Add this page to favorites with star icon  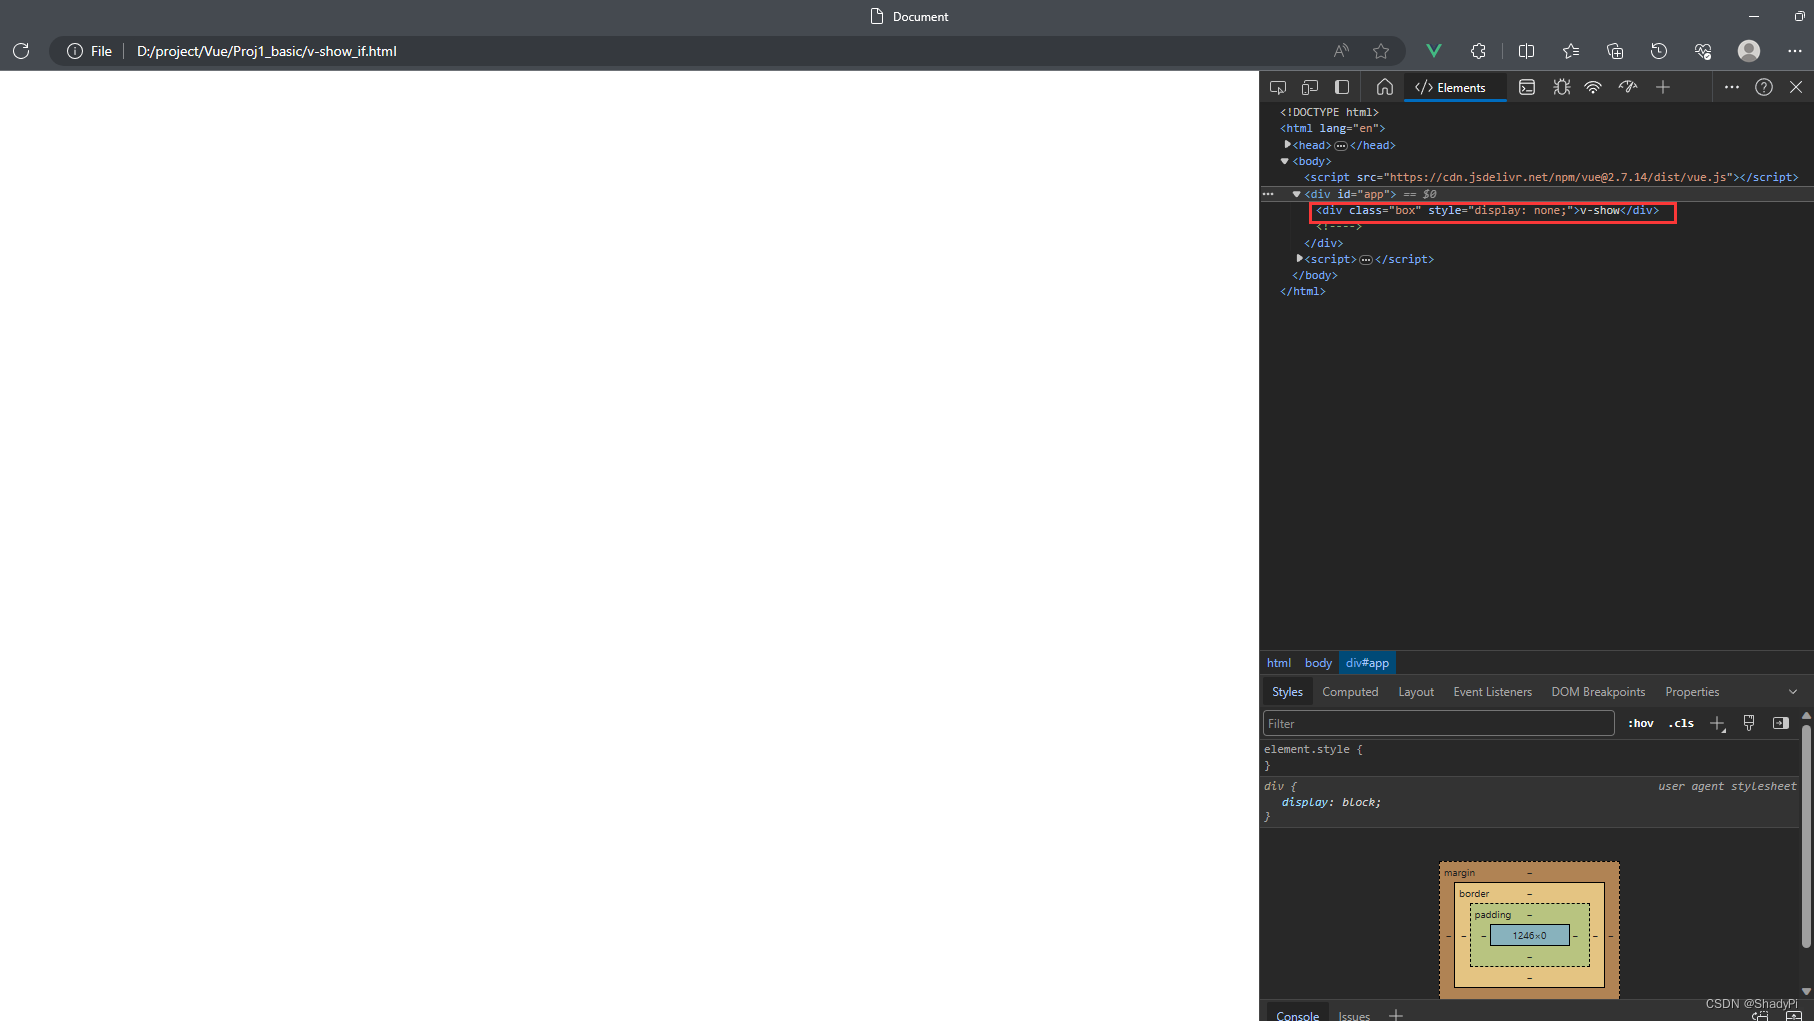coord(1381,51)
